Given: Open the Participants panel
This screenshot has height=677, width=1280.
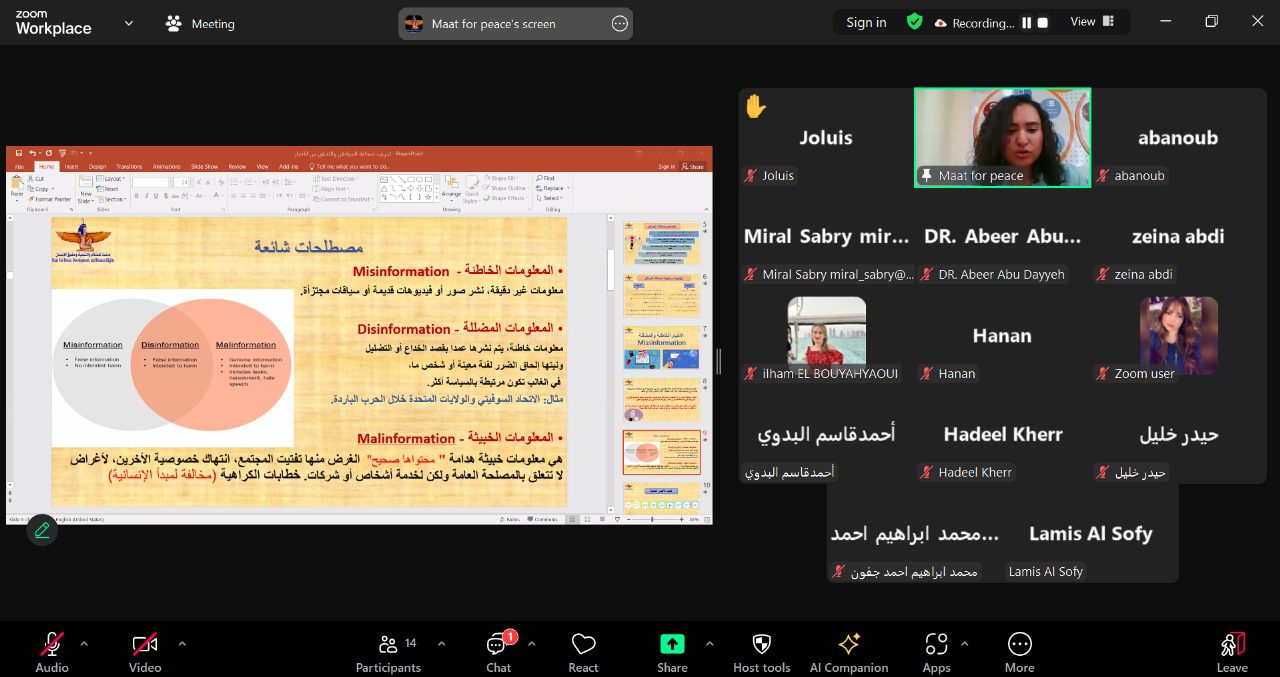Looking at the screenshot, I should pos(388,645).
